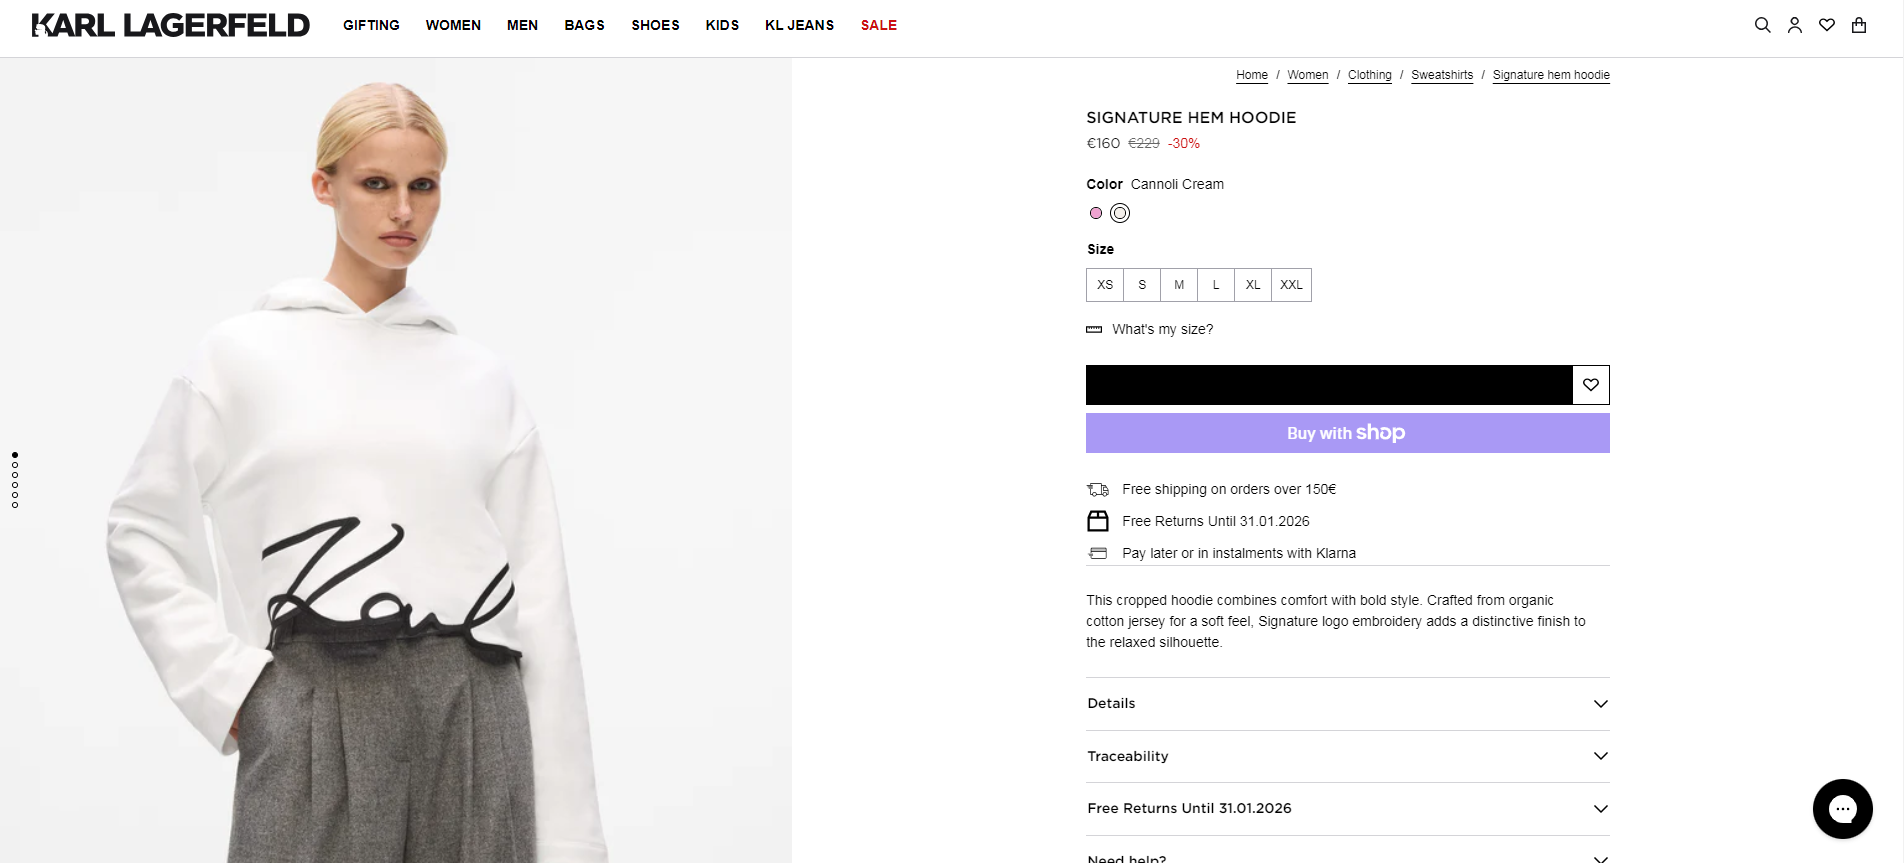Screen dimensions: 1904x863
Task: Open the WOMEN menu
Action: coord(453,25)
